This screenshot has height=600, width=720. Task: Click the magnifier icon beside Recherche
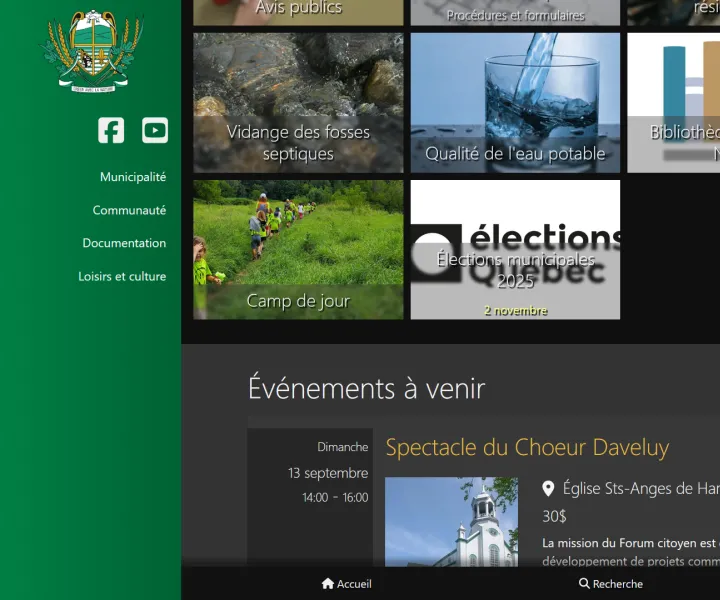tap(584, 583)
